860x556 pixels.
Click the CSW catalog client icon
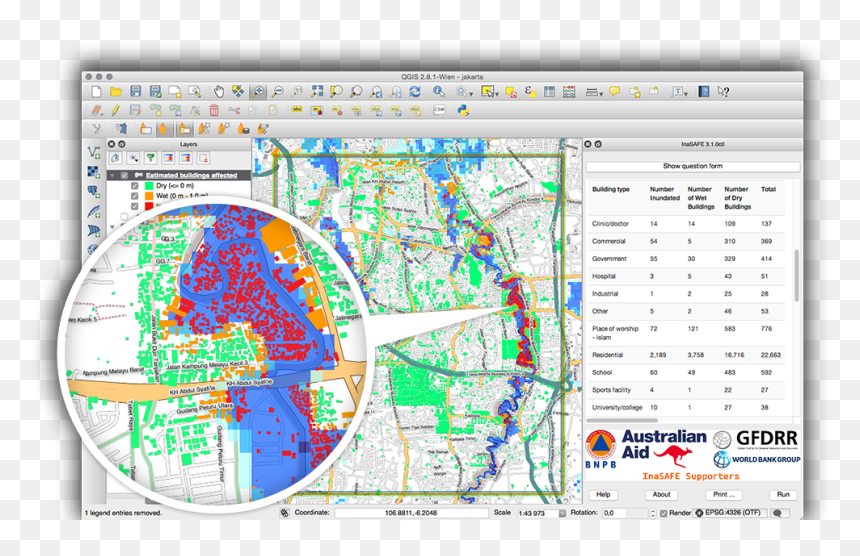439,111
